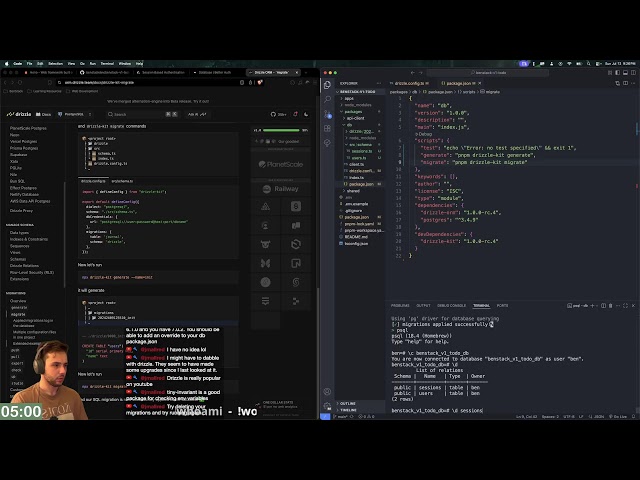
Task: Click VS Code go forward arrow
Action: click(421, 73)
